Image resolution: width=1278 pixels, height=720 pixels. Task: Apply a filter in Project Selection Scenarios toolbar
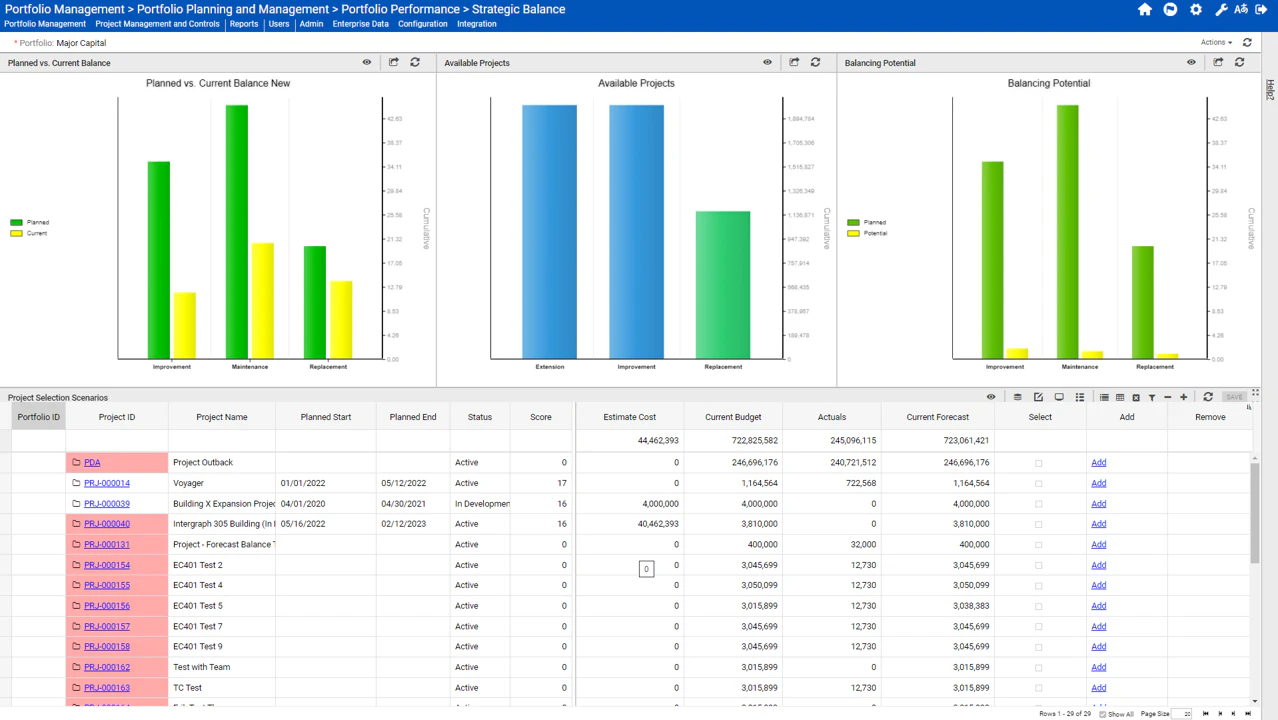point(1152,397)
